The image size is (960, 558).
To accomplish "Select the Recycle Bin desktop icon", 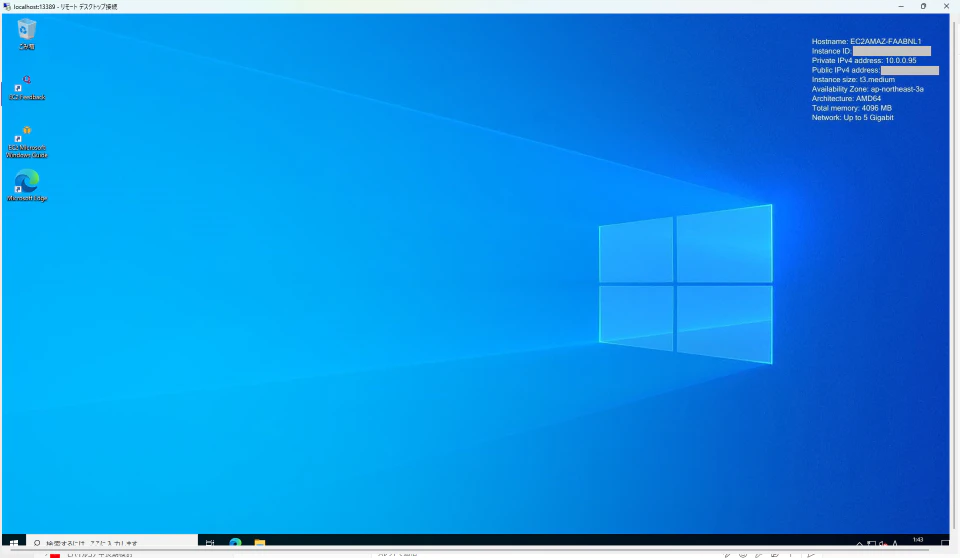I will [26, 34].
